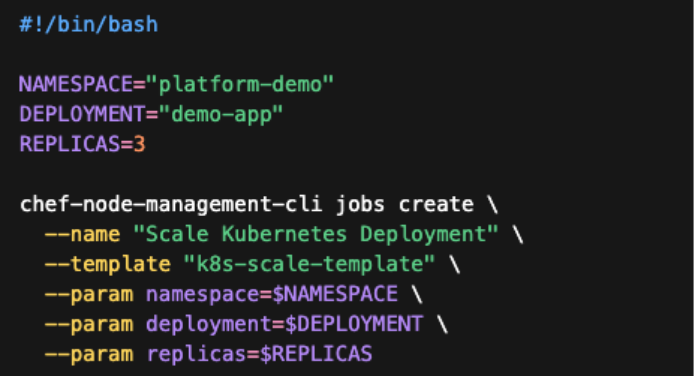Select the --template flag
Viewport: 694px width, 376px height.
point(108,265)
